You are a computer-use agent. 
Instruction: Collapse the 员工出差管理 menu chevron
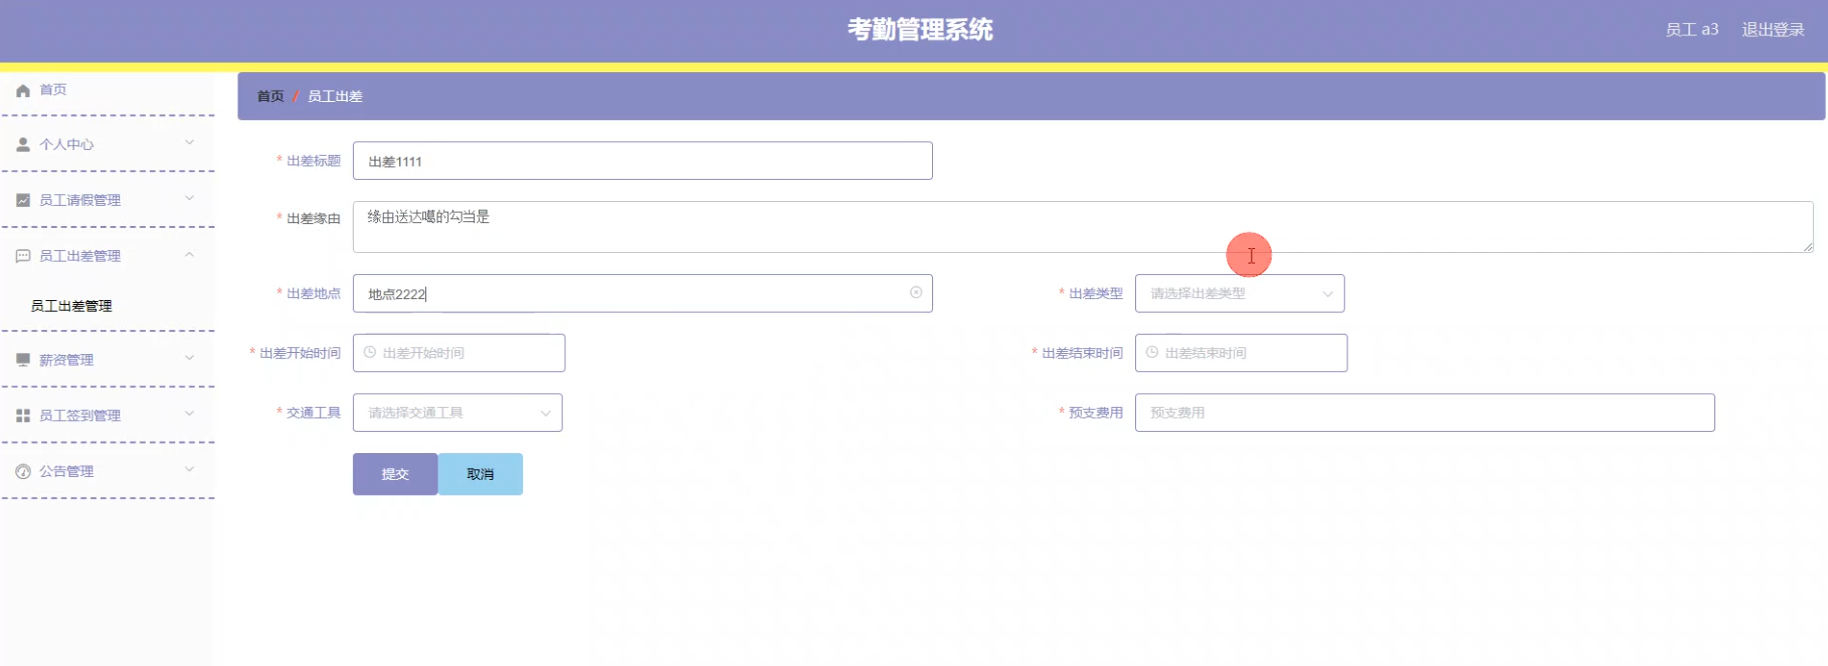(189, 255)
